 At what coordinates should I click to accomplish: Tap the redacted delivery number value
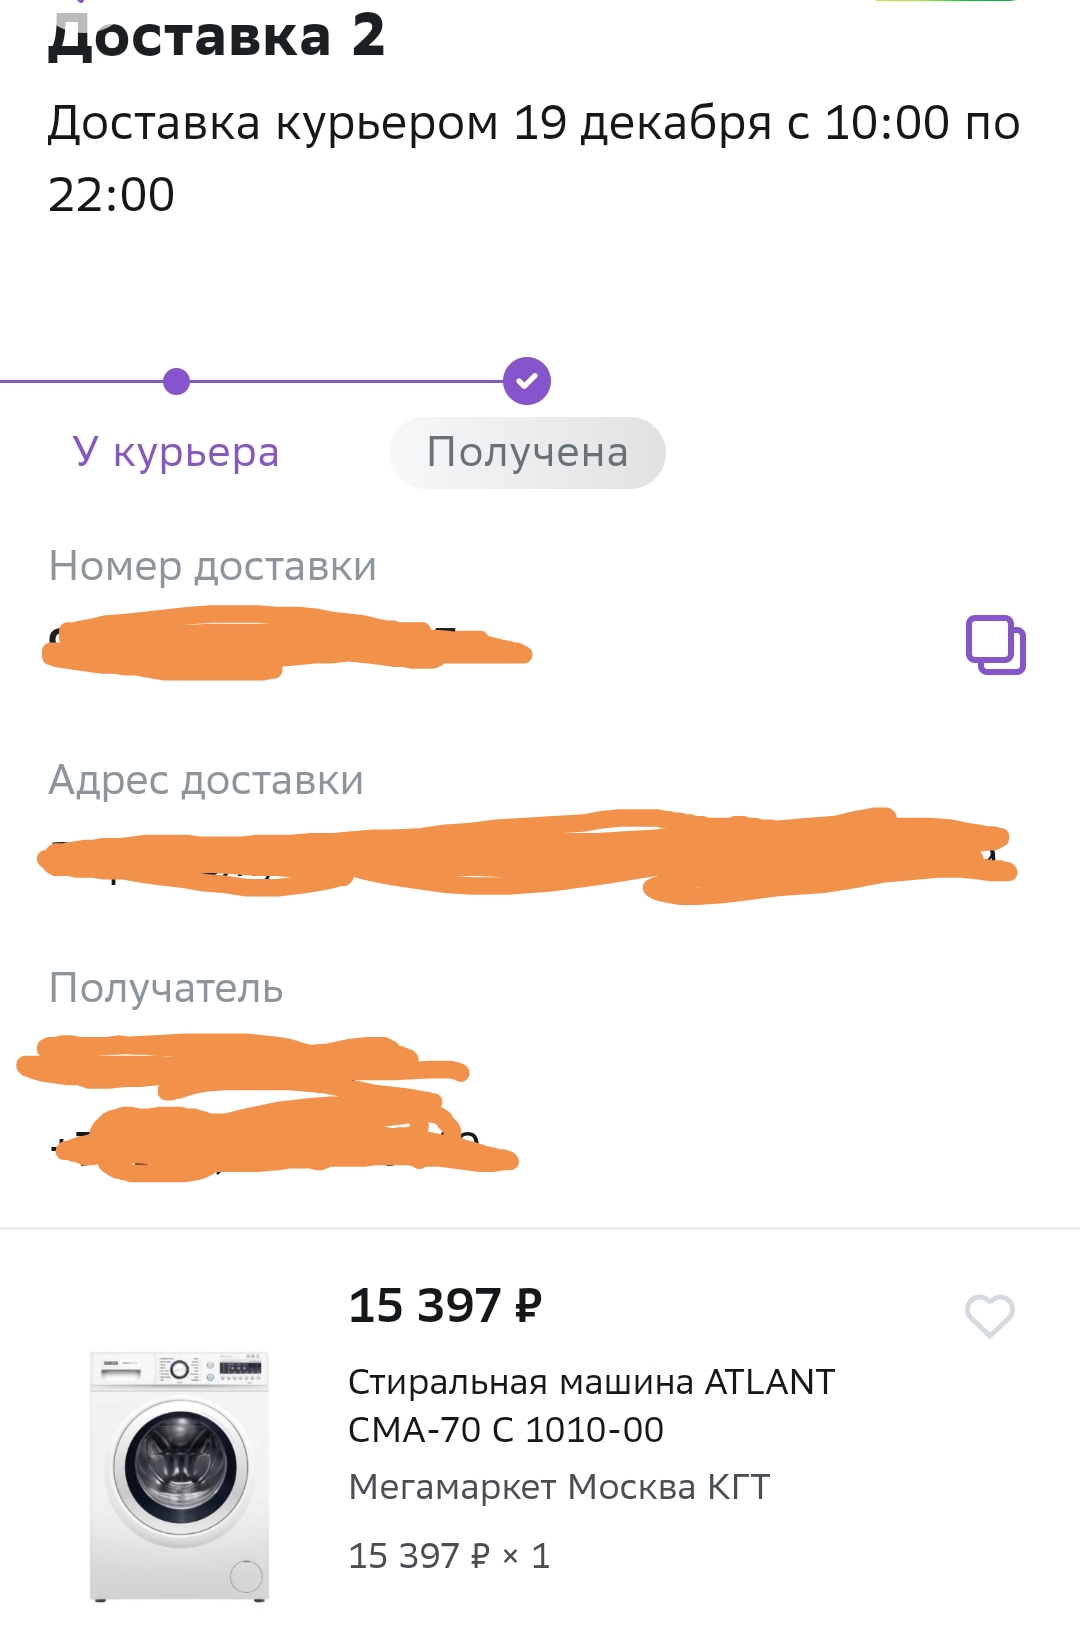287,643
